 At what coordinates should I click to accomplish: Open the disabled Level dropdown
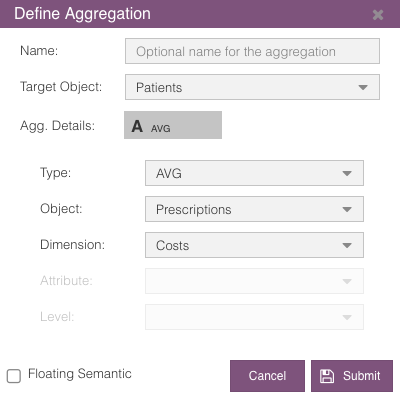pos(254,317)
